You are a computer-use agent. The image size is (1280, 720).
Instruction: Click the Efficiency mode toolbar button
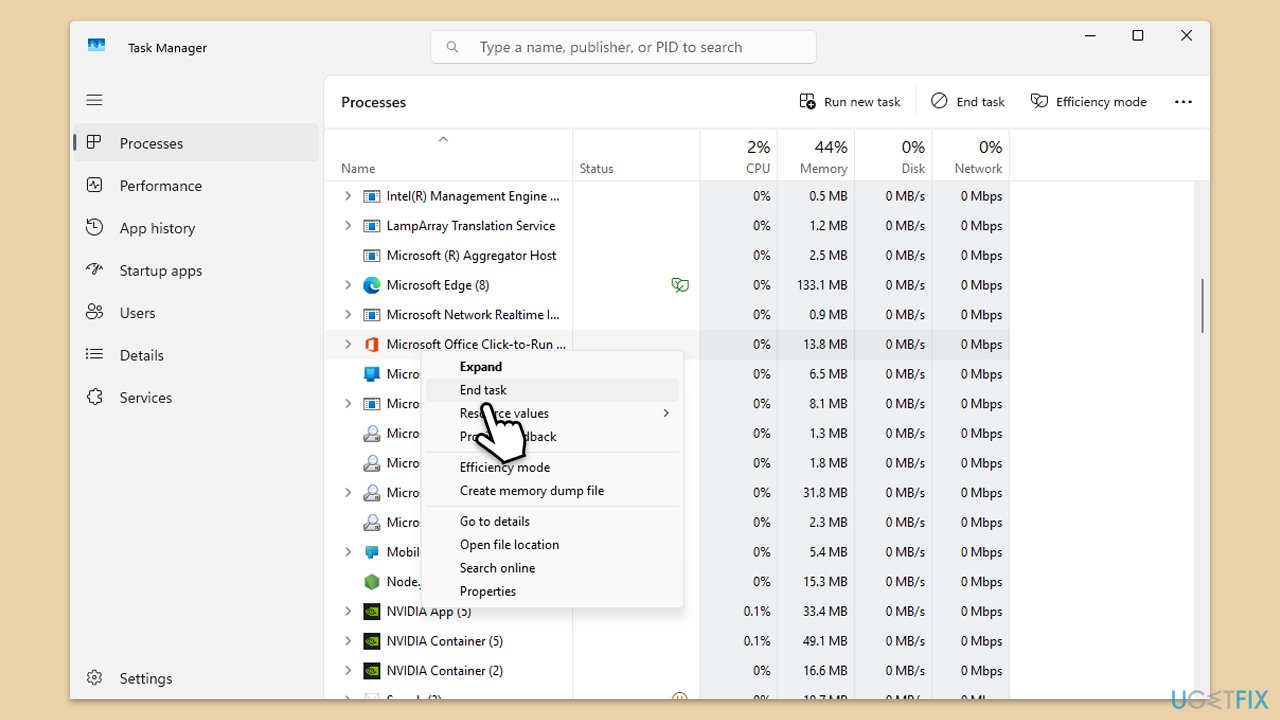tap(1088, 102)
